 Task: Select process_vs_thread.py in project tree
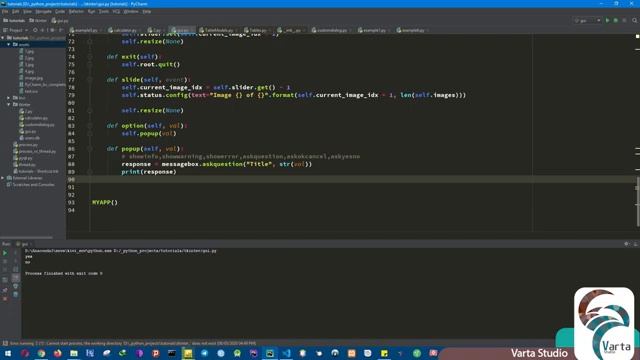[34, 151]
